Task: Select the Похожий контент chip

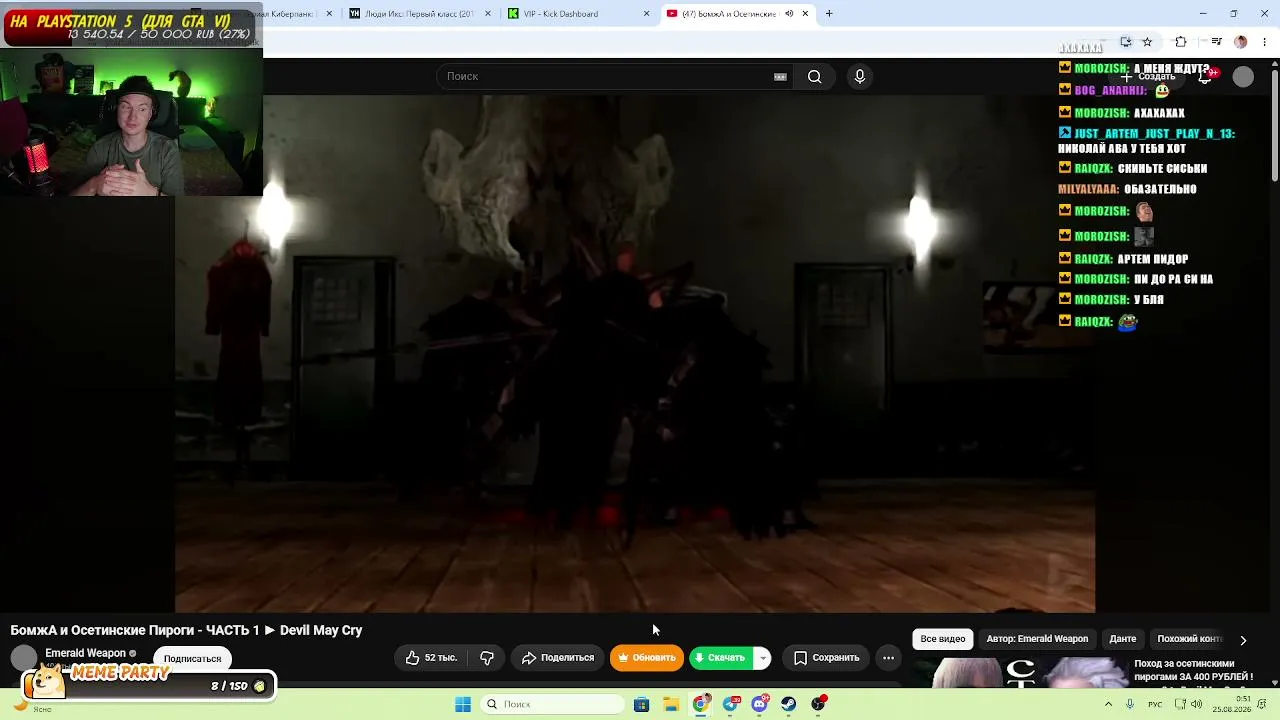Action: (x=1190, y=639)
